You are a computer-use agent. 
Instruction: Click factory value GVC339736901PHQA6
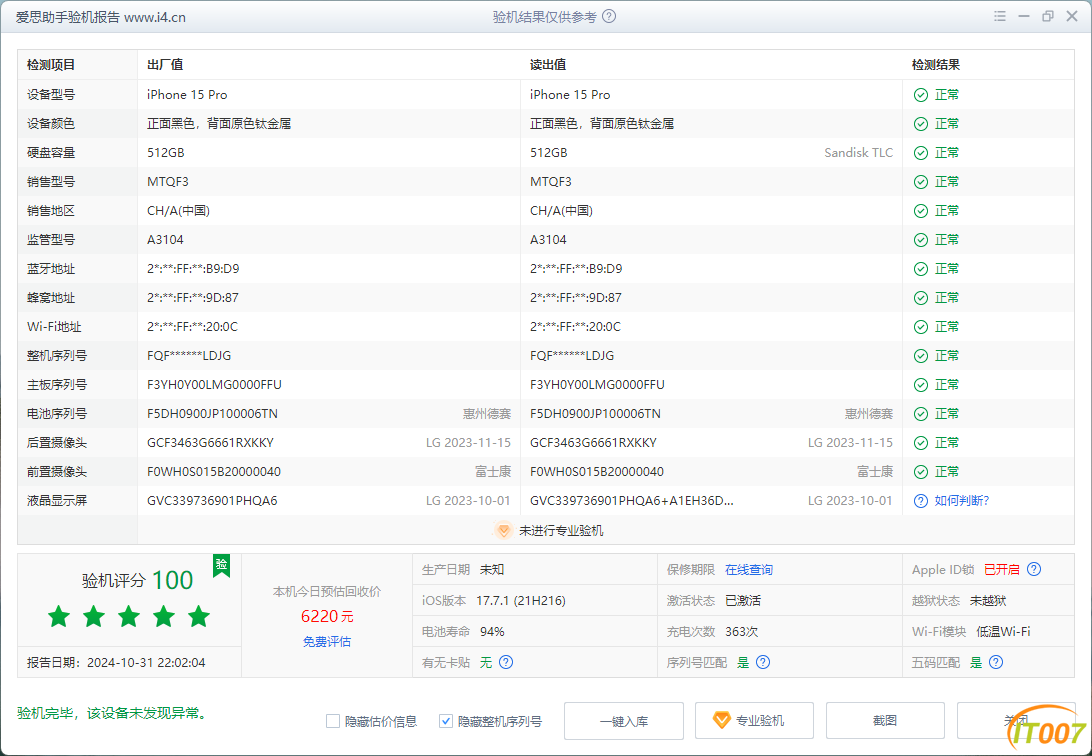212,501
